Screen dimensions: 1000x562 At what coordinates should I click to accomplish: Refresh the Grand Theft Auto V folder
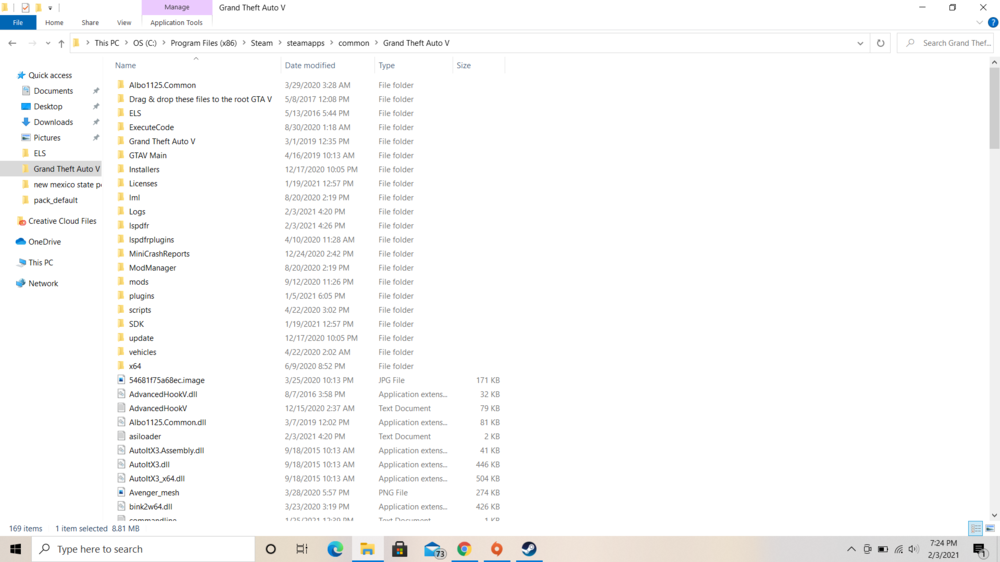coord(880,43)
